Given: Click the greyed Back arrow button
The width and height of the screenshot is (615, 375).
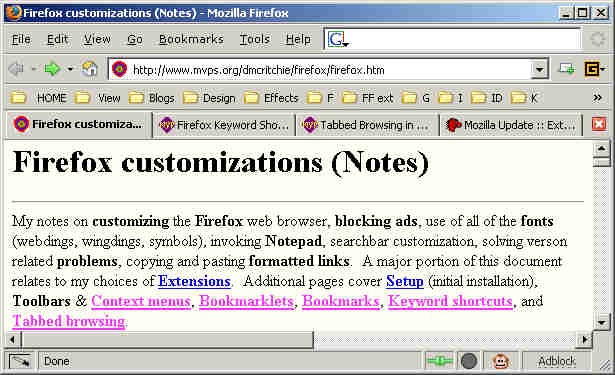Looking at the screenshot, I should tap(16, 69).
